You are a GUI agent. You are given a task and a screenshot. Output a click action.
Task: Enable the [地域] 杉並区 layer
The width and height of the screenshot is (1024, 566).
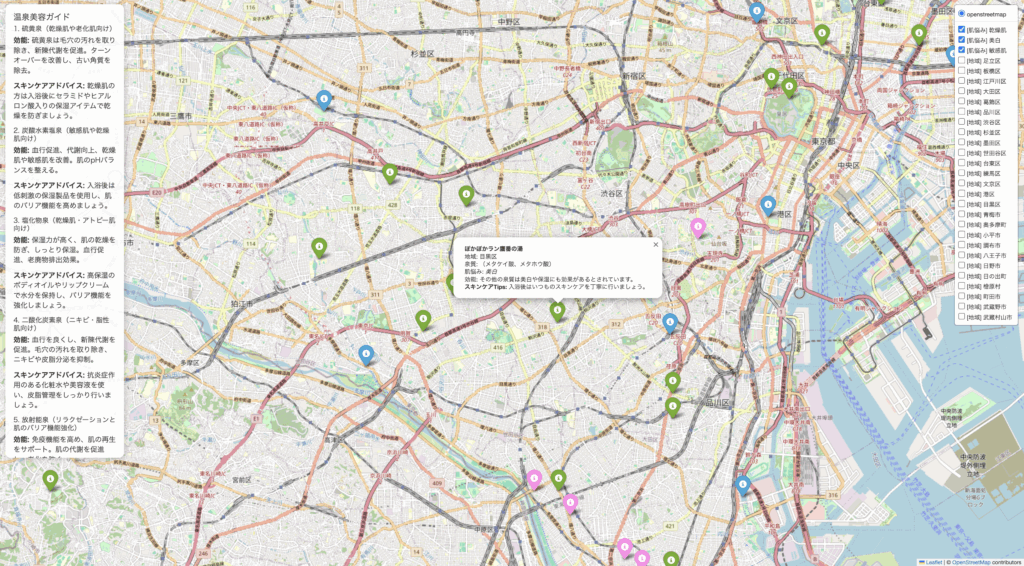coord(962,132)
